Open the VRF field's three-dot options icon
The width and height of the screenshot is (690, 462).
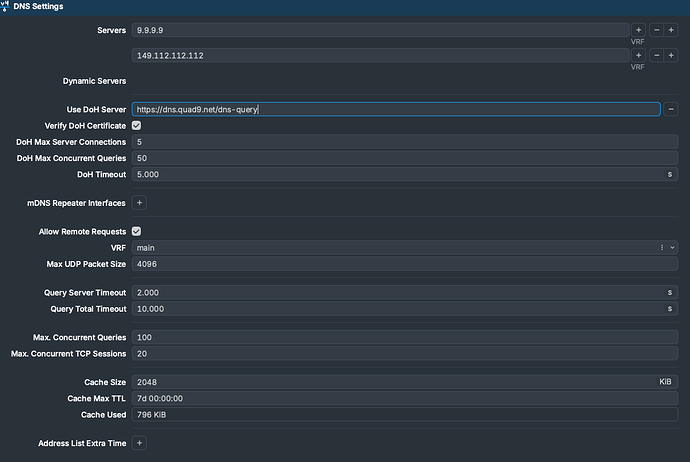[x=662, y=248]
